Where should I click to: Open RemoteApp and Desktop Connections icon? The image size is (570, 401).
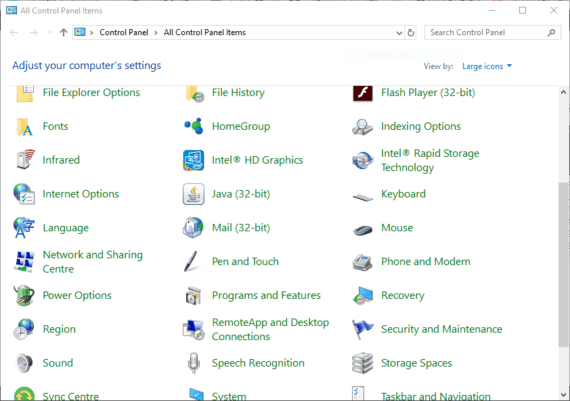pos(193,329)
